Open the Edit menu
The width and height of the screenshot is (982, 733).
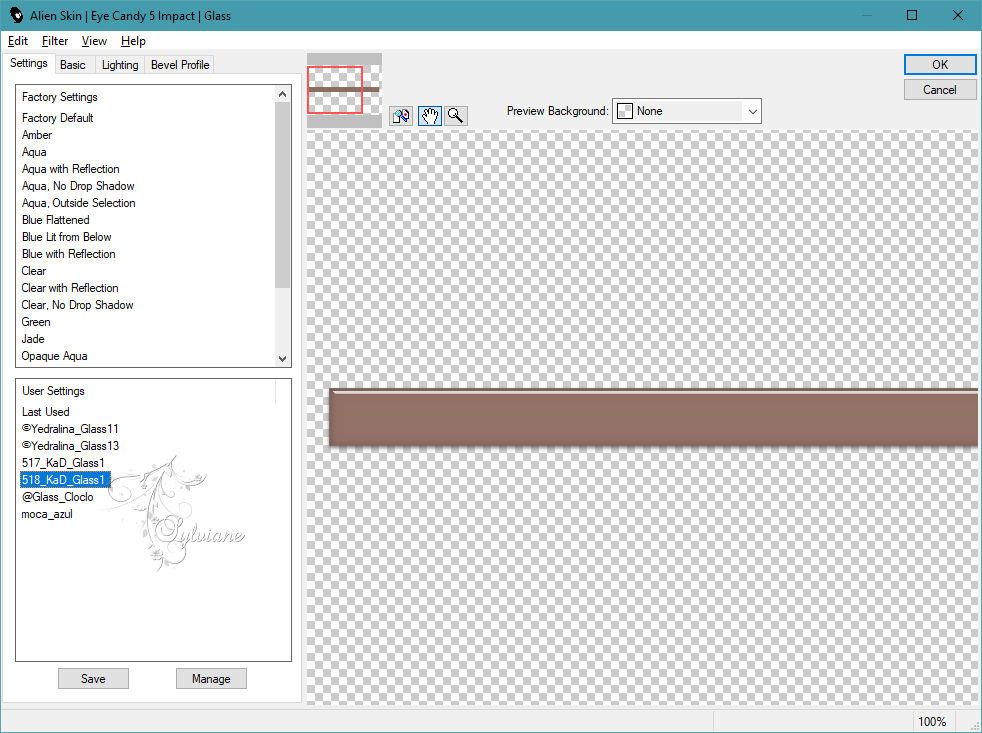tap(18, 41)
